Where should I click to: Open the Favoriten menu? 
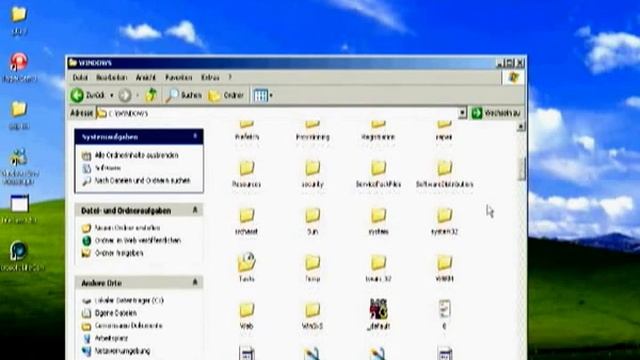178,77
